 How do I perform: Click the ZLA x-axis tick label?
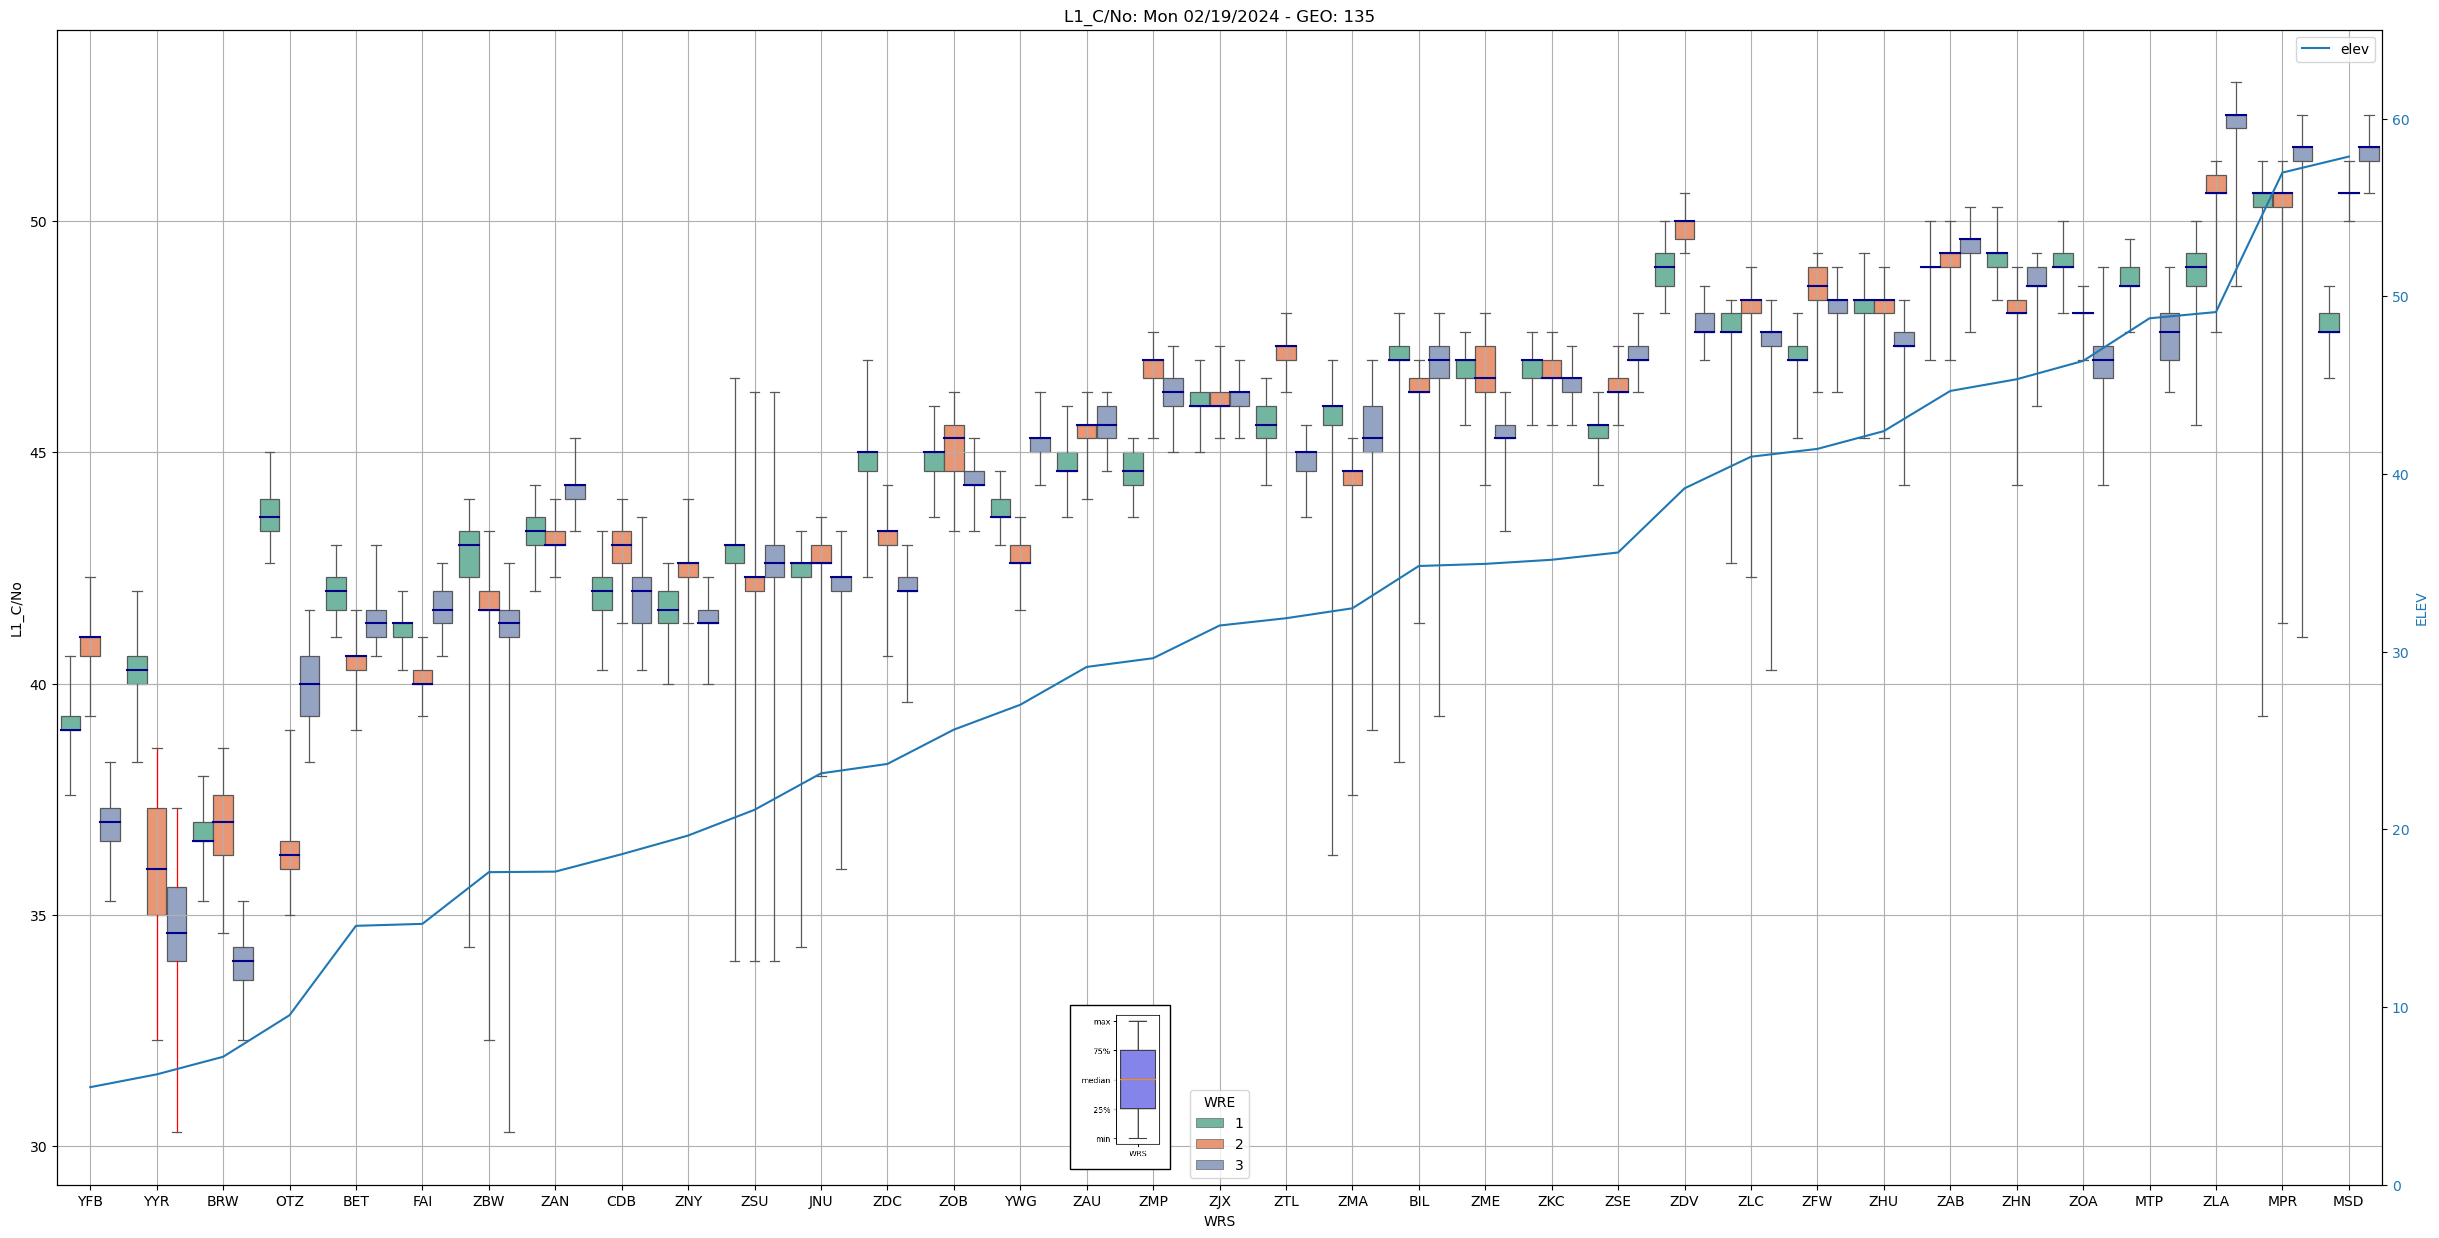2215,1201
